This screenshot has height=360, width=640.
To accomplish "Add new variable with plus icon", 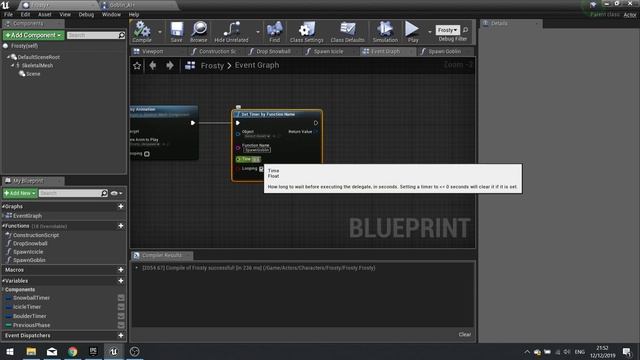I will pyautogui.click(x=121, y=281).
